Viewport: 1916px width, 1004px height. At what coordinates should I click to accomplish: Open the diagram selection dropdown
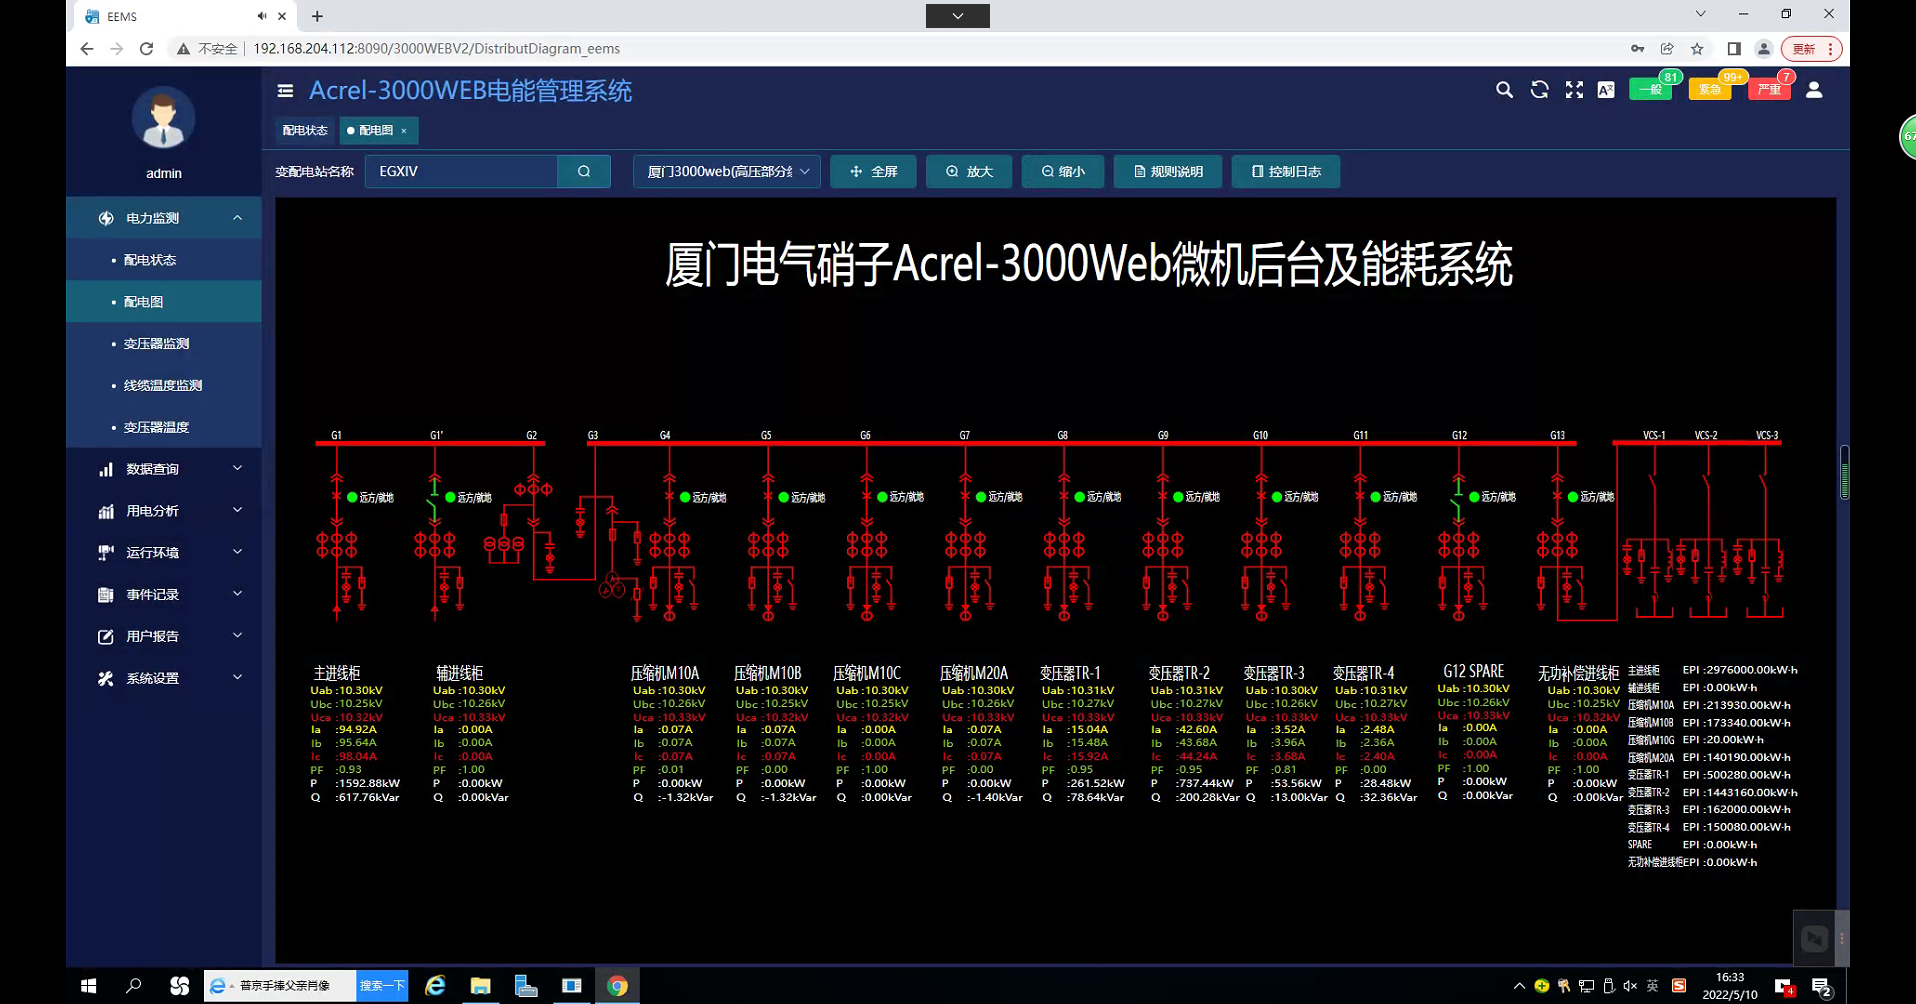coord(727,172)
